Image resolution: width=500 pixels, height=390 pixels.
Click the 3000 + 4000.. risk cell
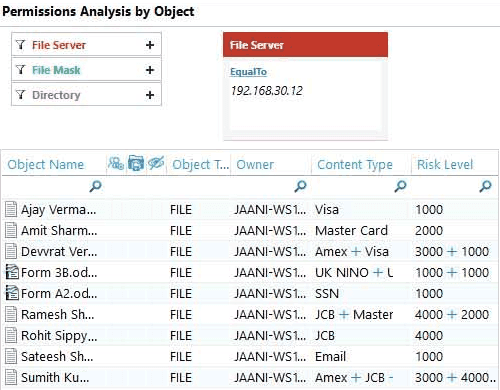point(455,378)
